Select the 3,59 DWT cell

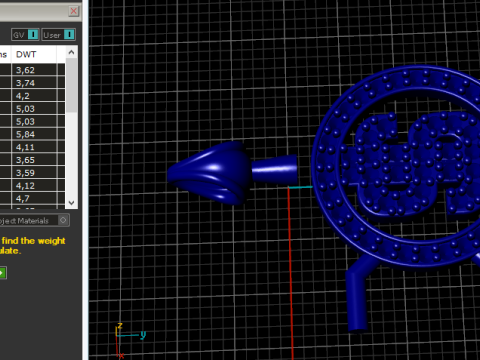34,173
